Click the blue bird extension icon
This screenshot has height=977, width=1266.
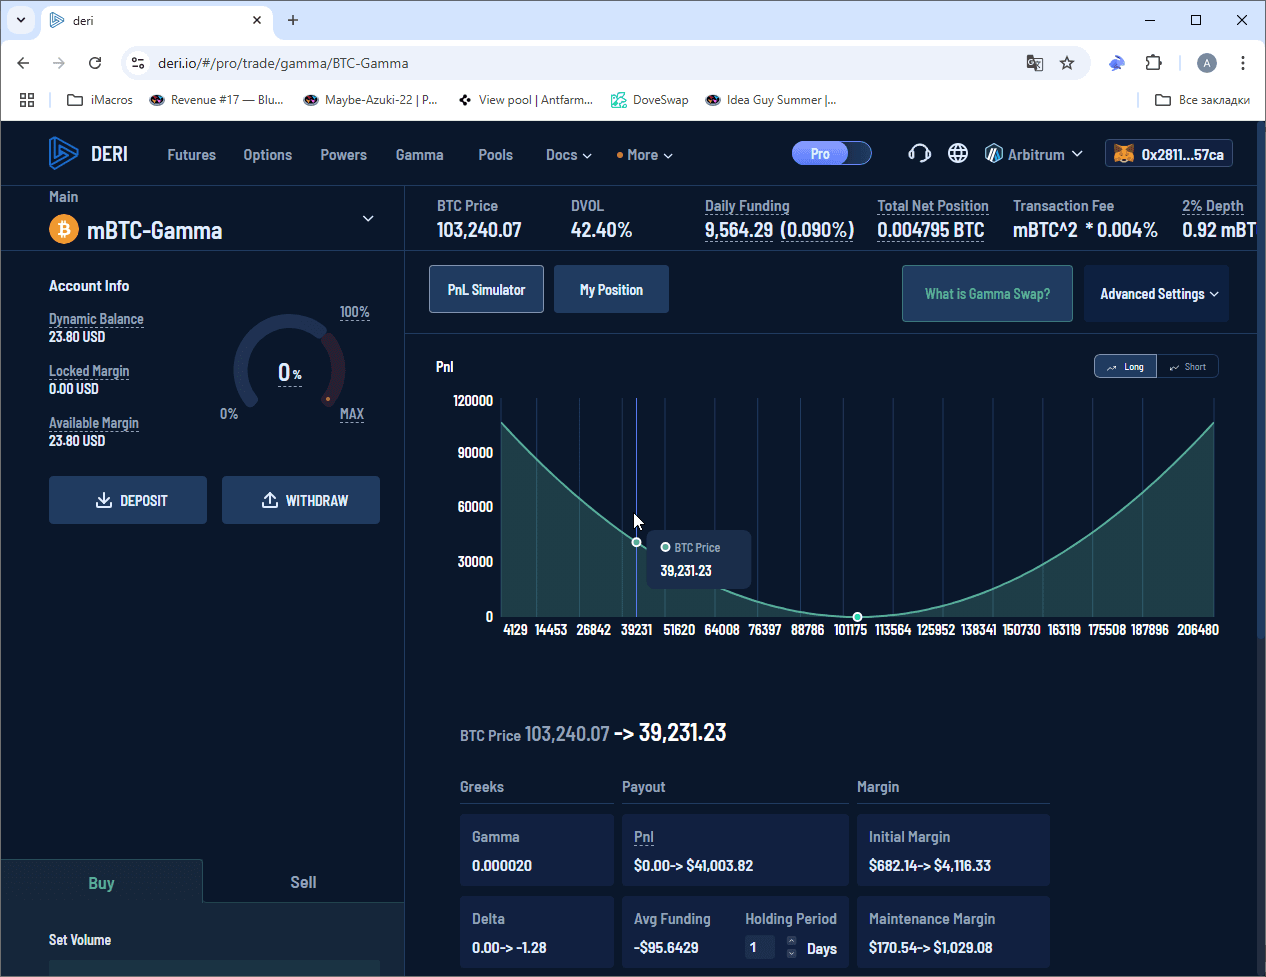point(1117,63)
